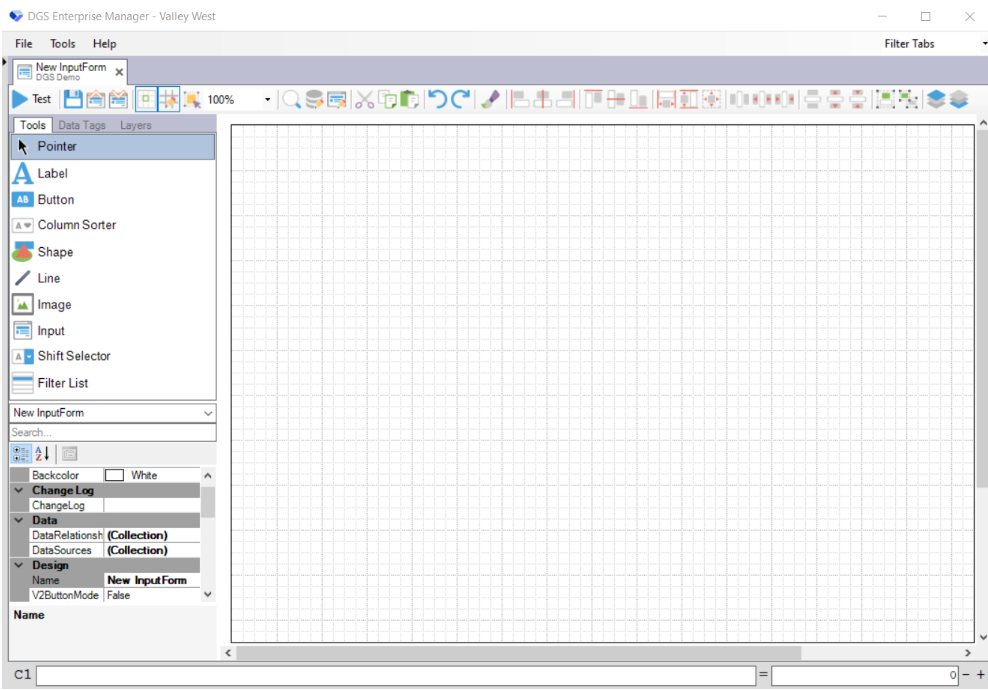Select the Image tool in the Tools panel

click(55, 304)
